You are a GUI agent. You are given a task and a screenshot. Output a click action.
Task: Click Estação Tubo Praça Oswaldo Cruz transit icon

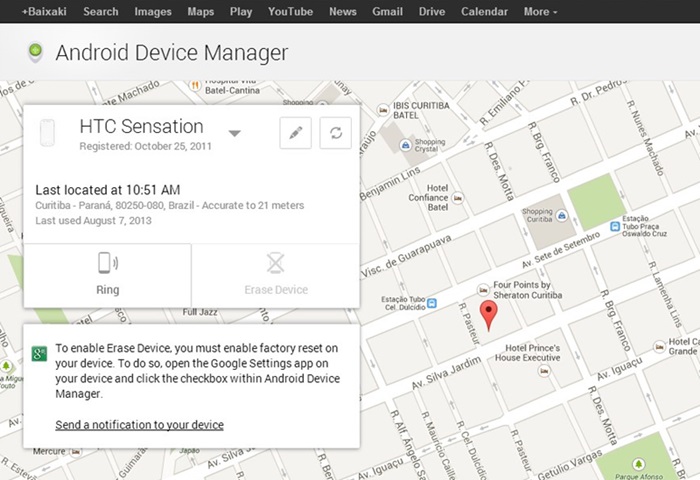[x=615, y=226]
